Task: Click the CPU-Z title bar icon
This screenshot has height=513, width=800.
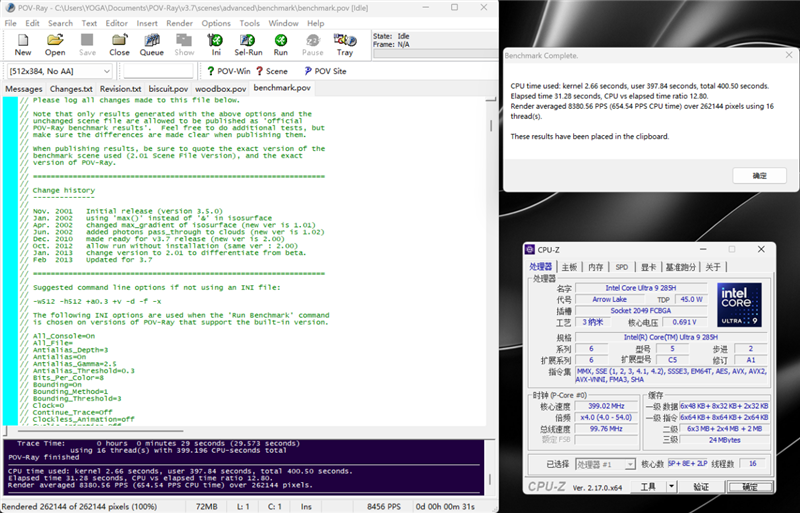Action: click(531, 250)
